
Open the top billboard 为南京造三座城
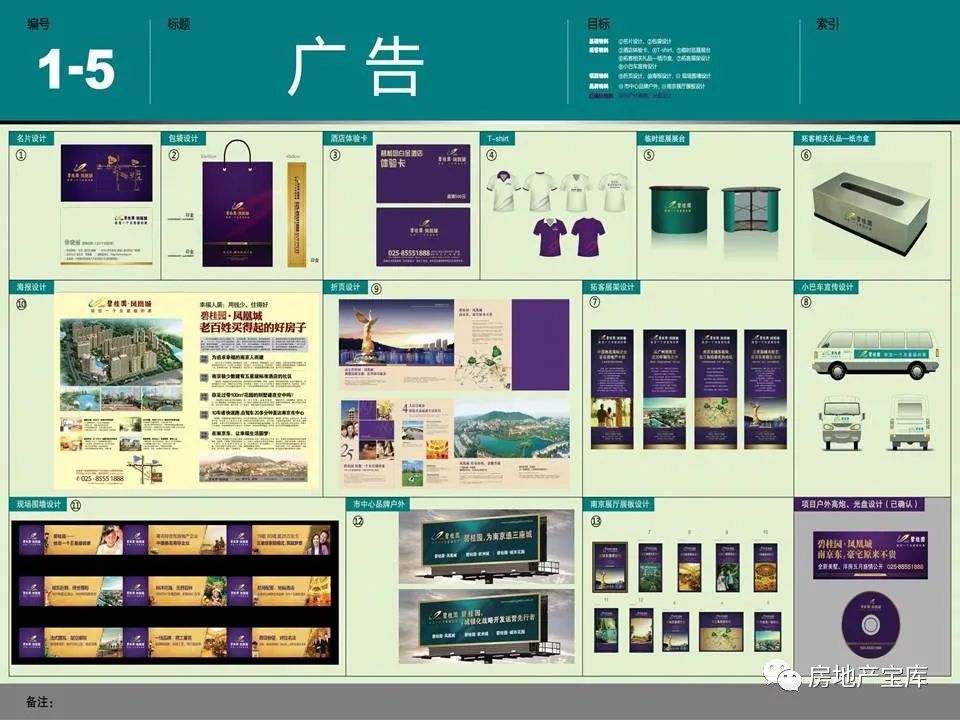486,547
